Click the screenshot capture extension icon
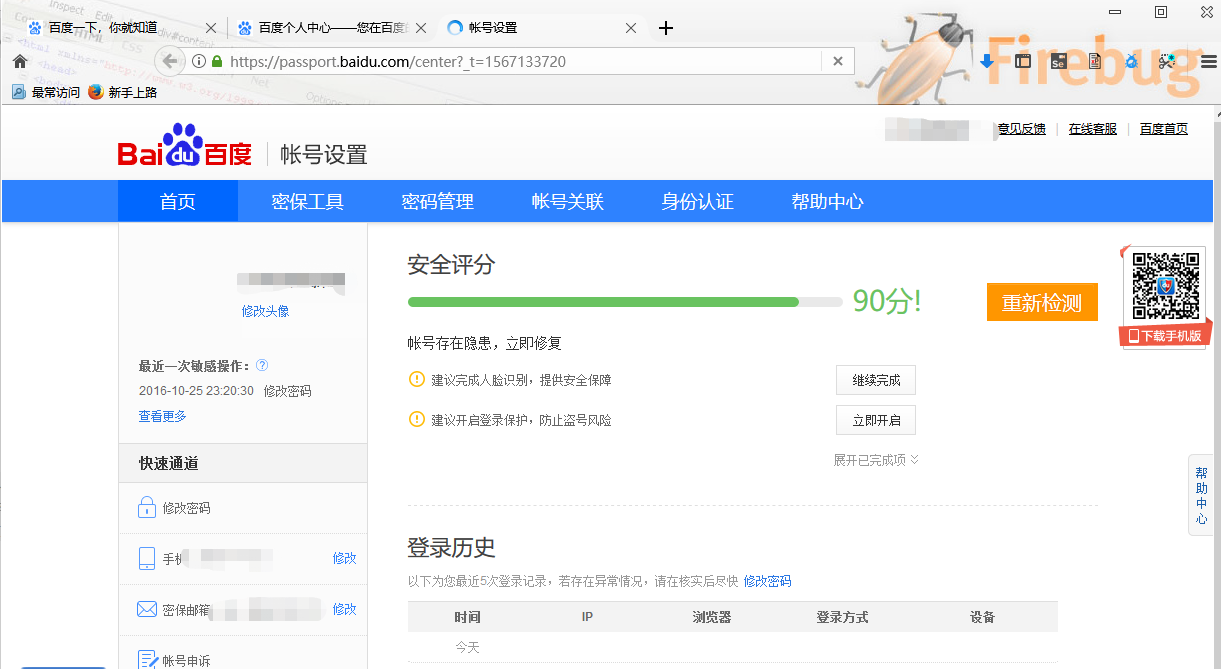Screen dimensions: 1221x669 coord(1166,62)
